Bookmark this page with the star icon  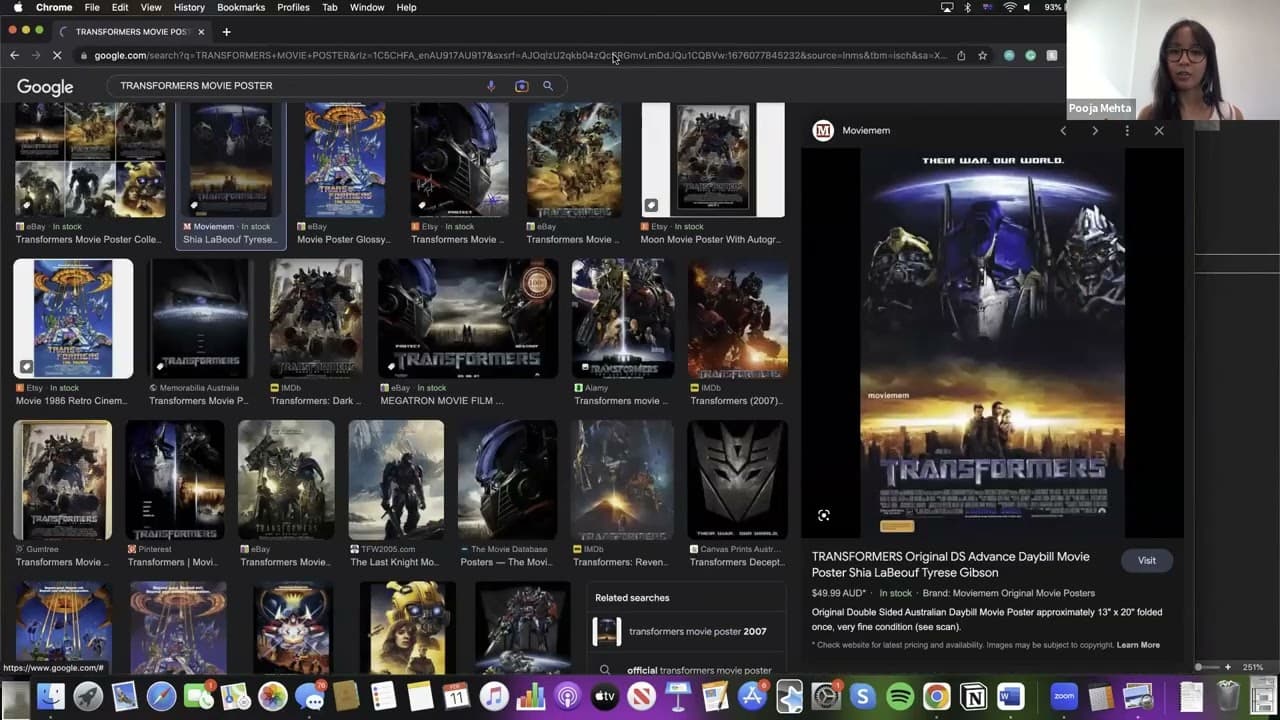pos(983,56)
